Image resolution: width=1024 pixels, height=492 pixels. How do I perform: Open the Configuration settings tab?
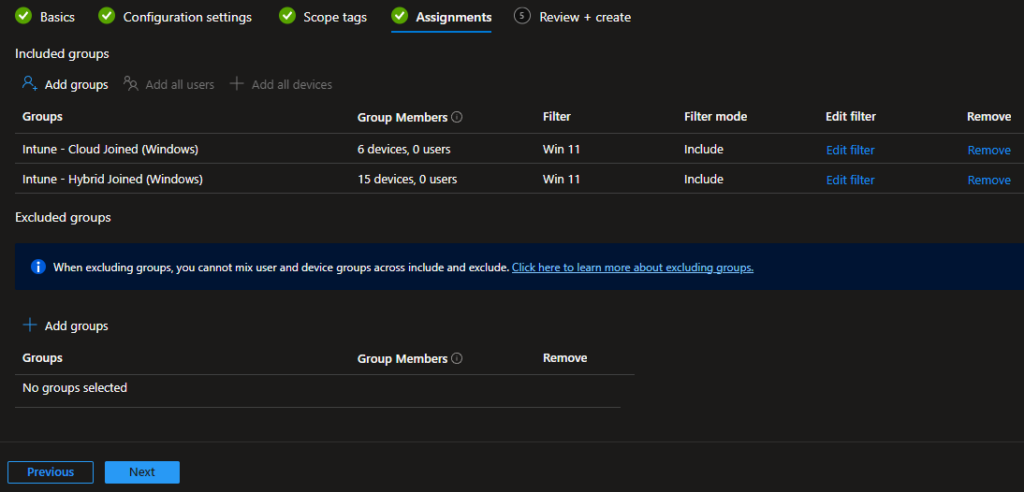pyautogui.click(x=187, y=17)
